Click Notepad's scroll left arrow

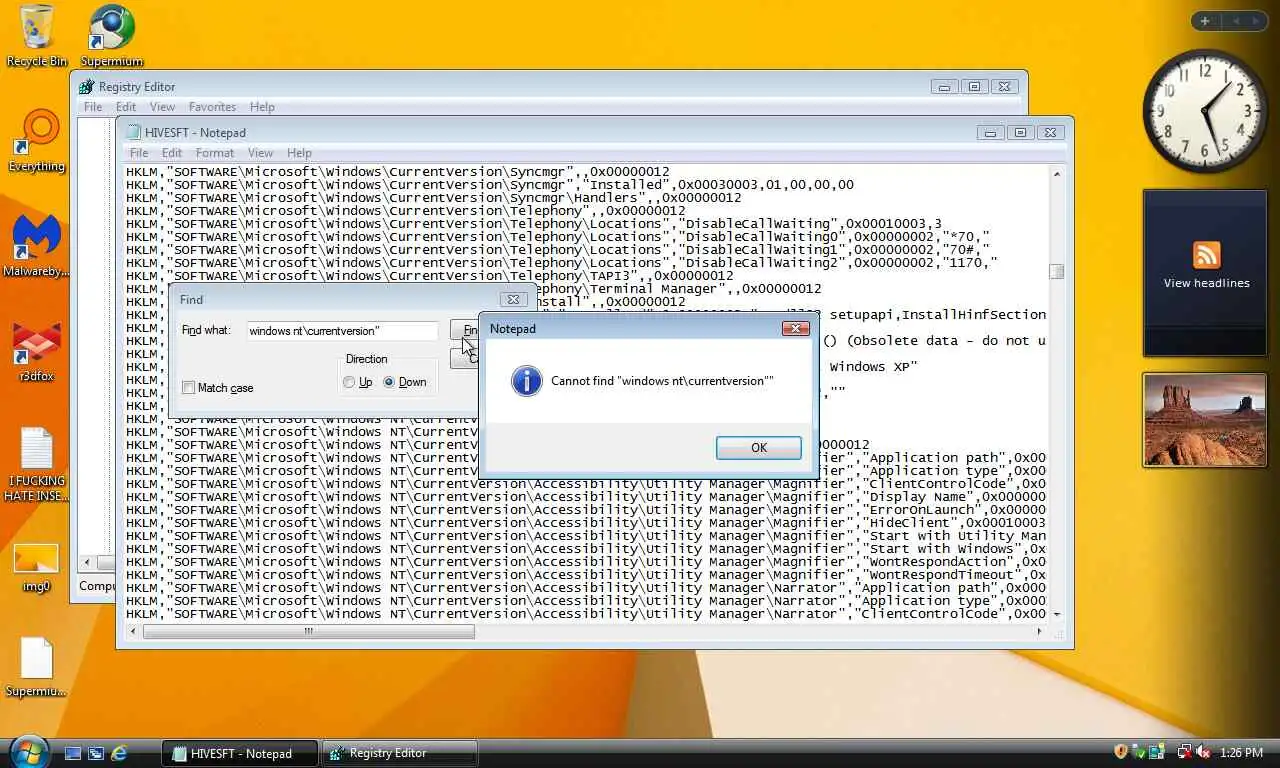pyautogui.click(x=133, y=632)
